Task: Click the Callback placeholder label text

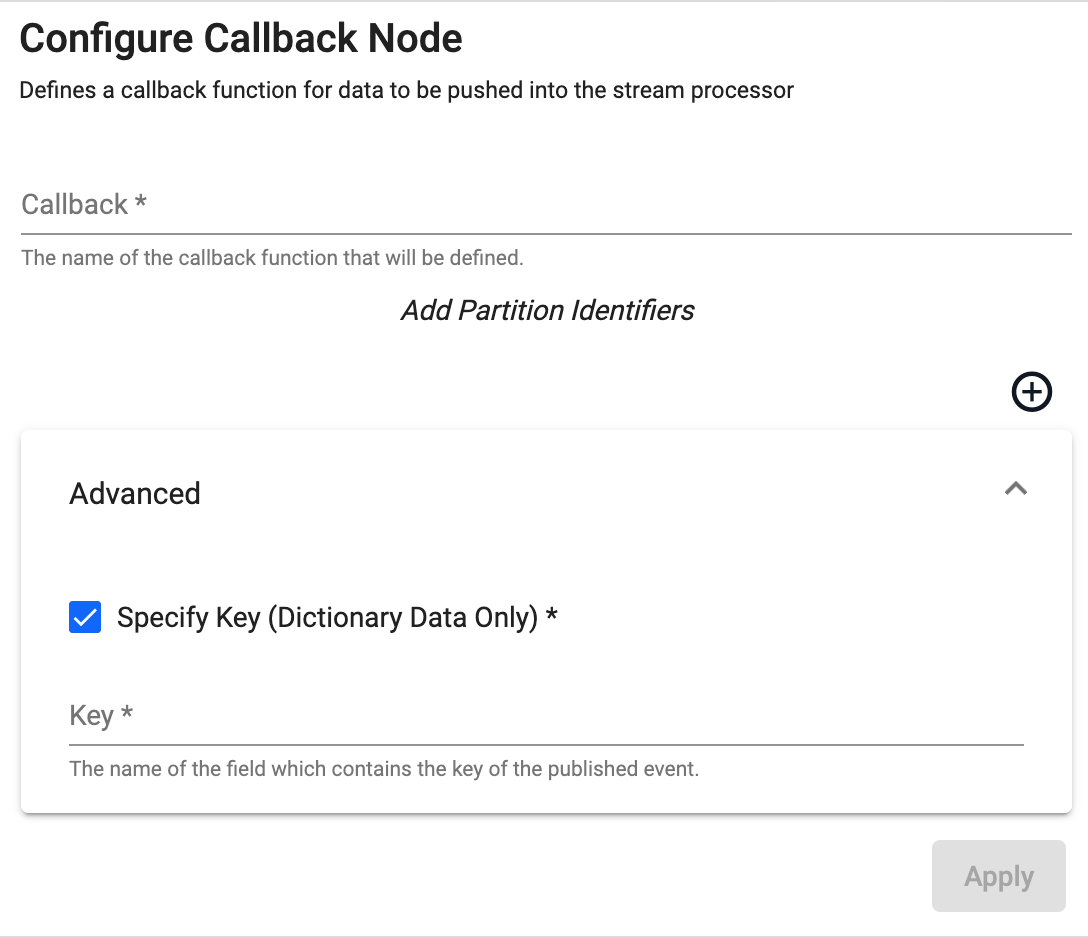Action: click(x=84, y=205)
